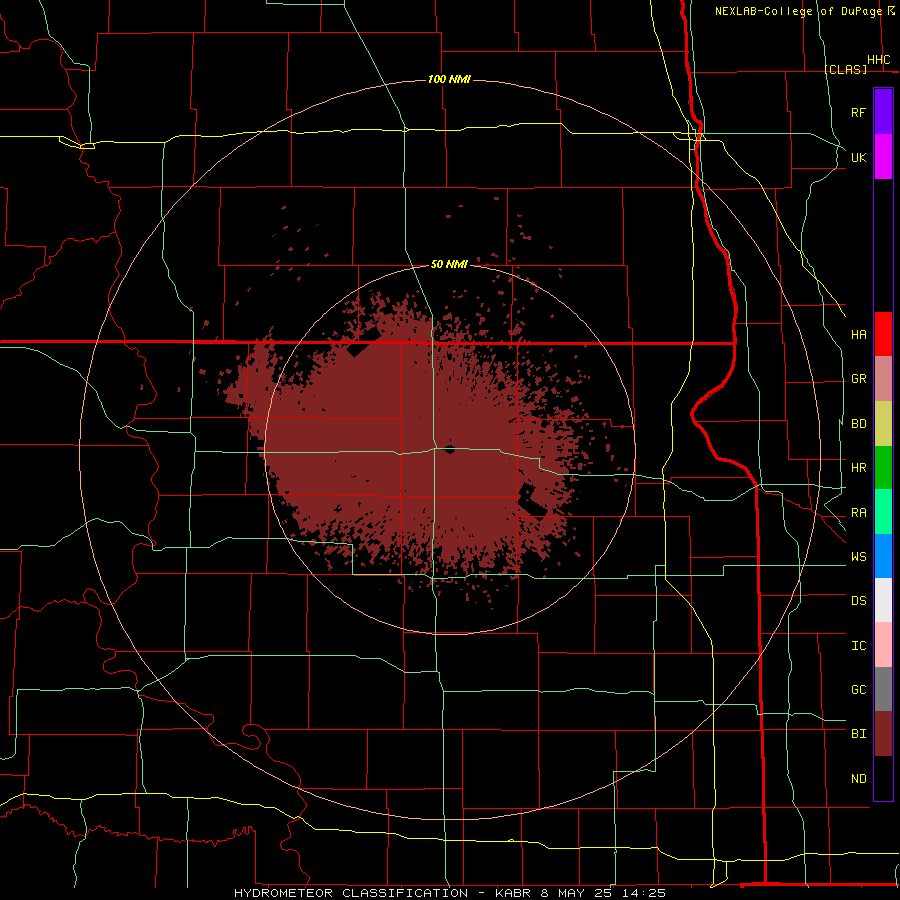Click the IC light pink legend swatch
This screenshot has width=900, height=900.
tap(883, 645)
